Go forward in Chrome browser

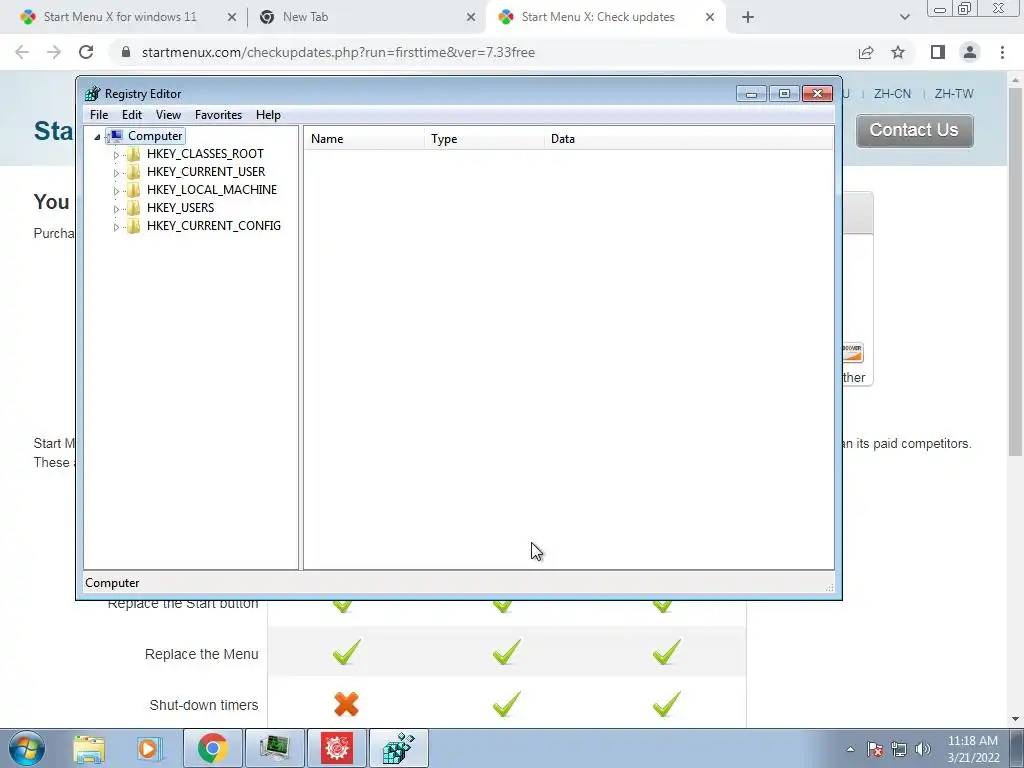[x=54, y=52]
